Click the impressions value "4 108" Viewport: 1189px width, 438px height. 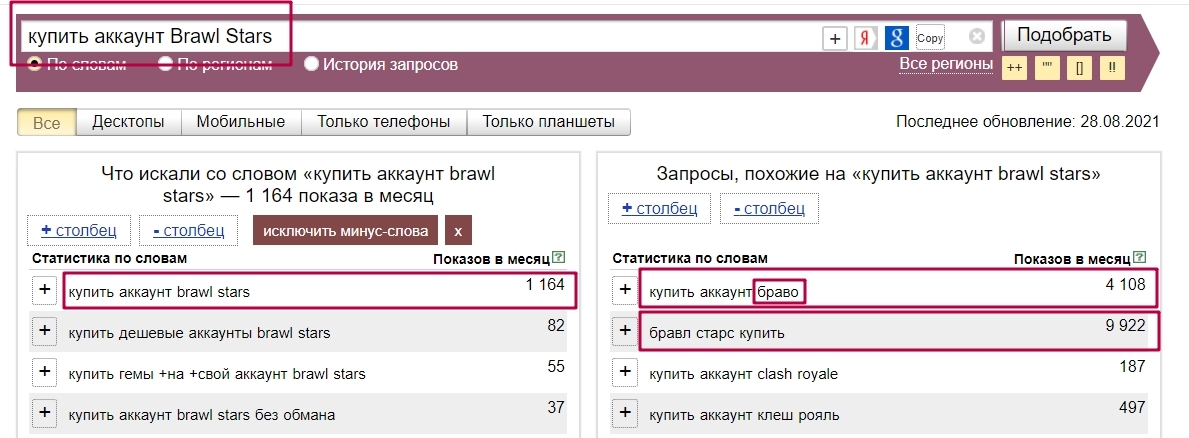(1125, 285)
